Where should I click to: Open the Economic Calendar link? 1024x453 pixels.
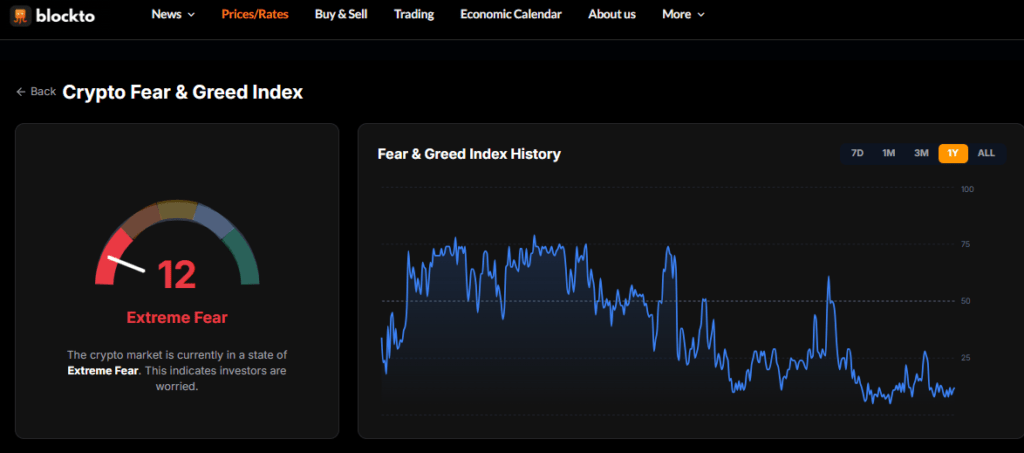point(511,14)
